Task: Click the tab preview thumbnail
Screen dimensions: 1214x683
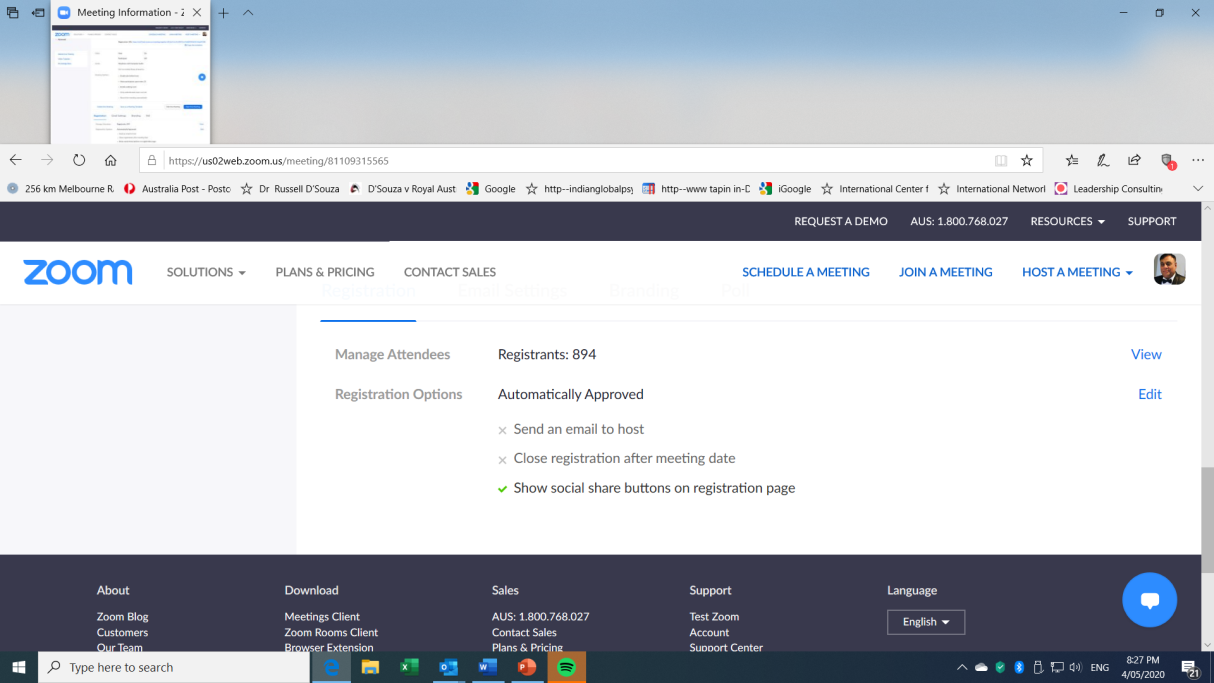Action: (131, 85)
